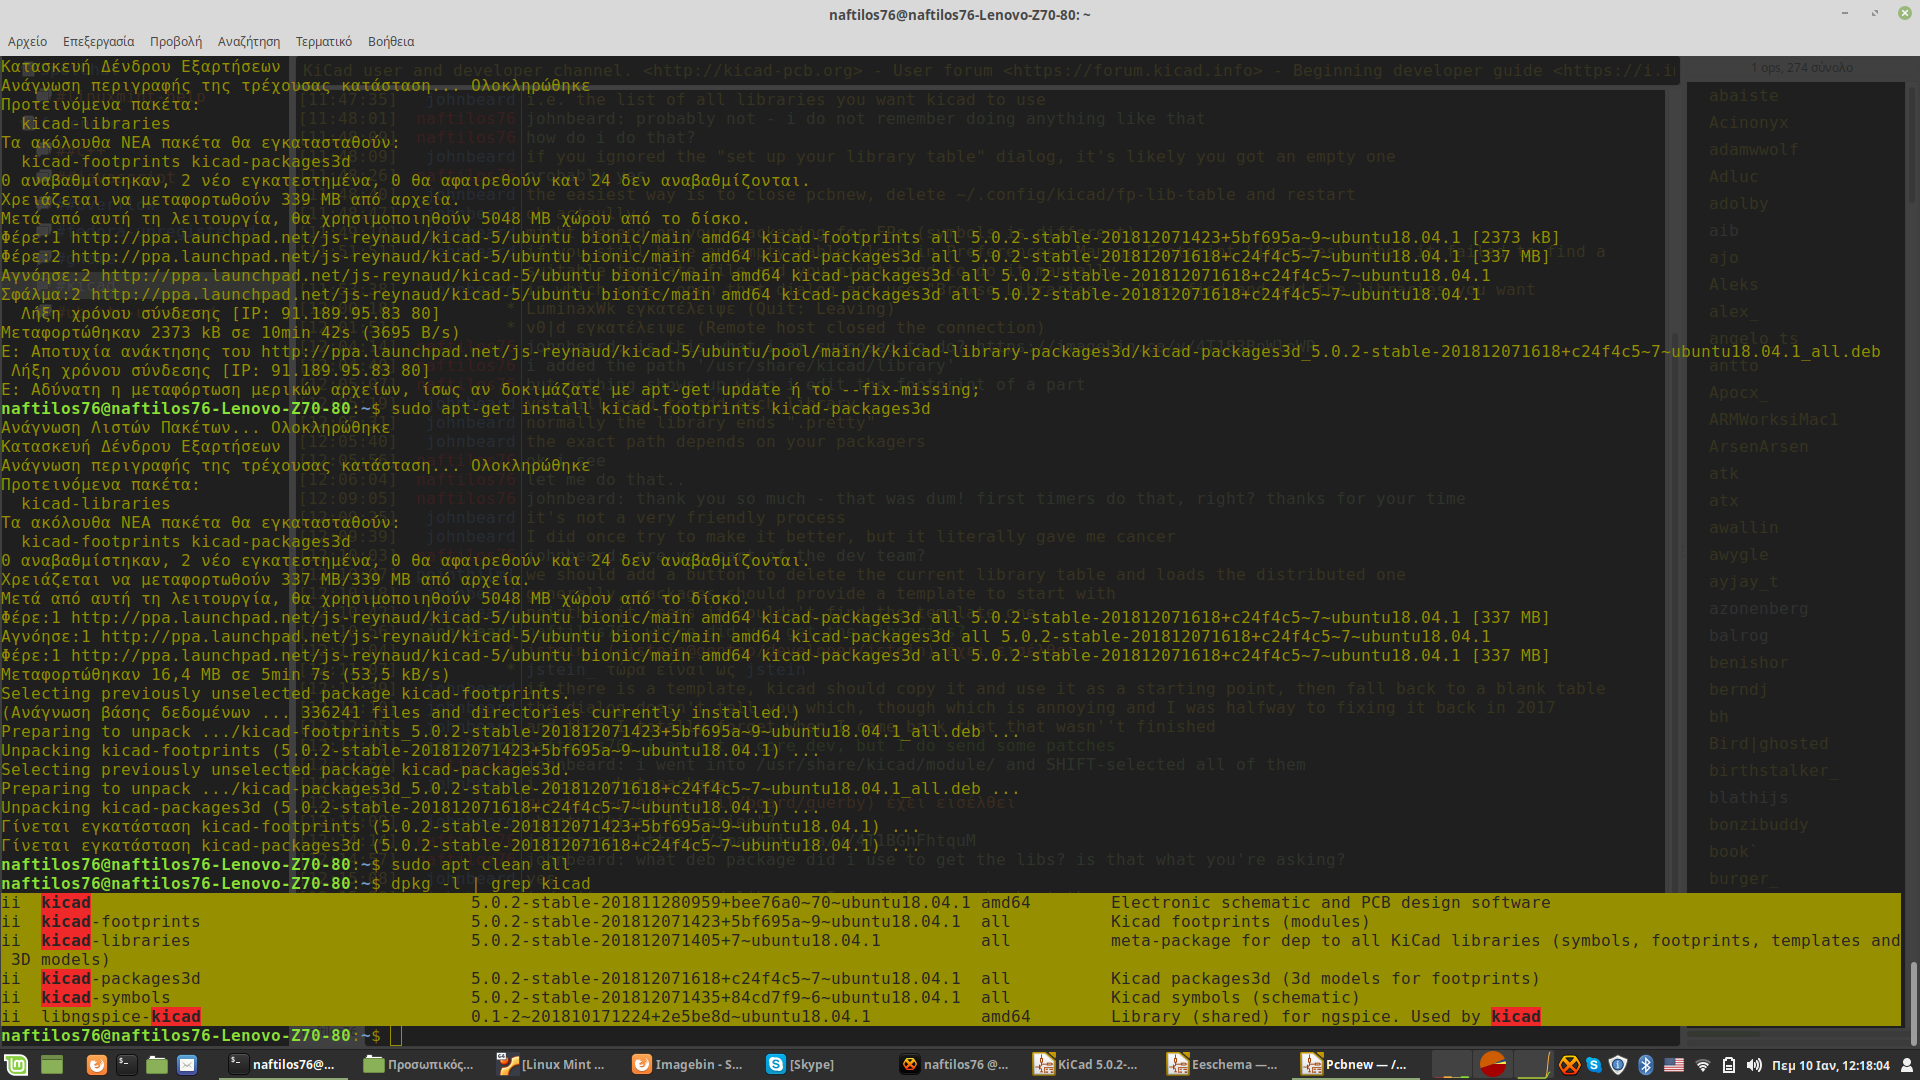Click the red pie chart monitor applet

1493,1065
